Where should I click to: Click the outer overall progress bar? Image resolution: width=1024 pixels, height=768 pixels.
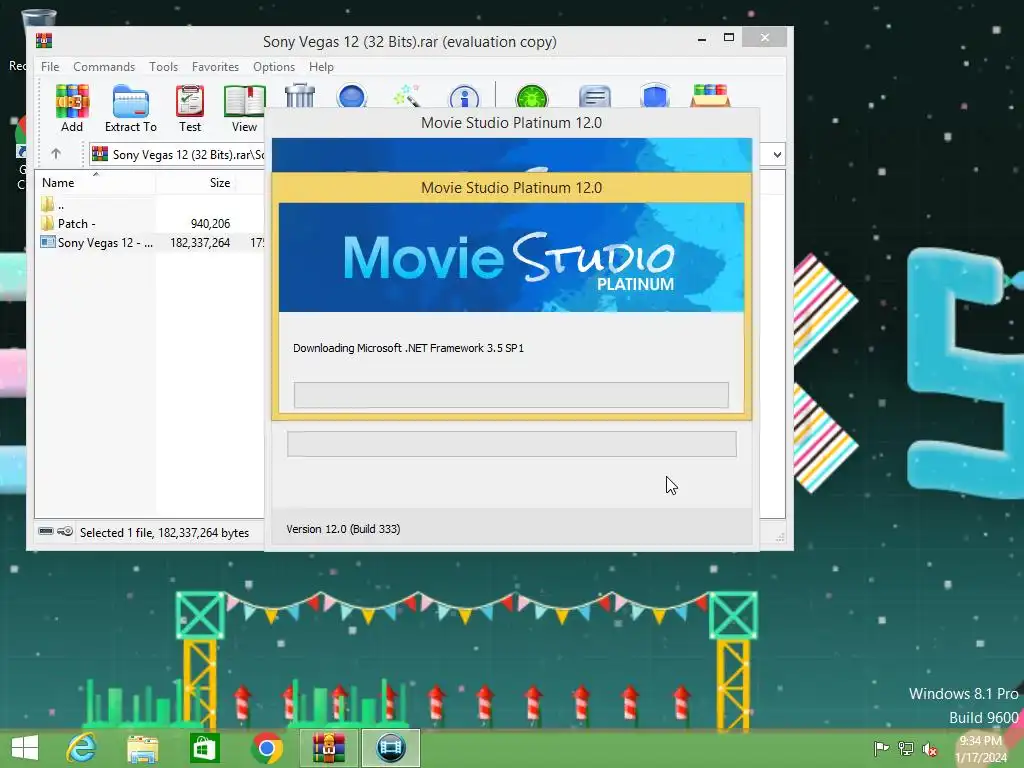click(x=512, y=444)
